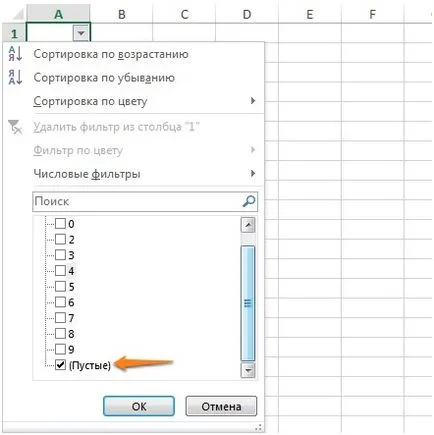Click the select-all corner triangle icon

click(17, 14)
